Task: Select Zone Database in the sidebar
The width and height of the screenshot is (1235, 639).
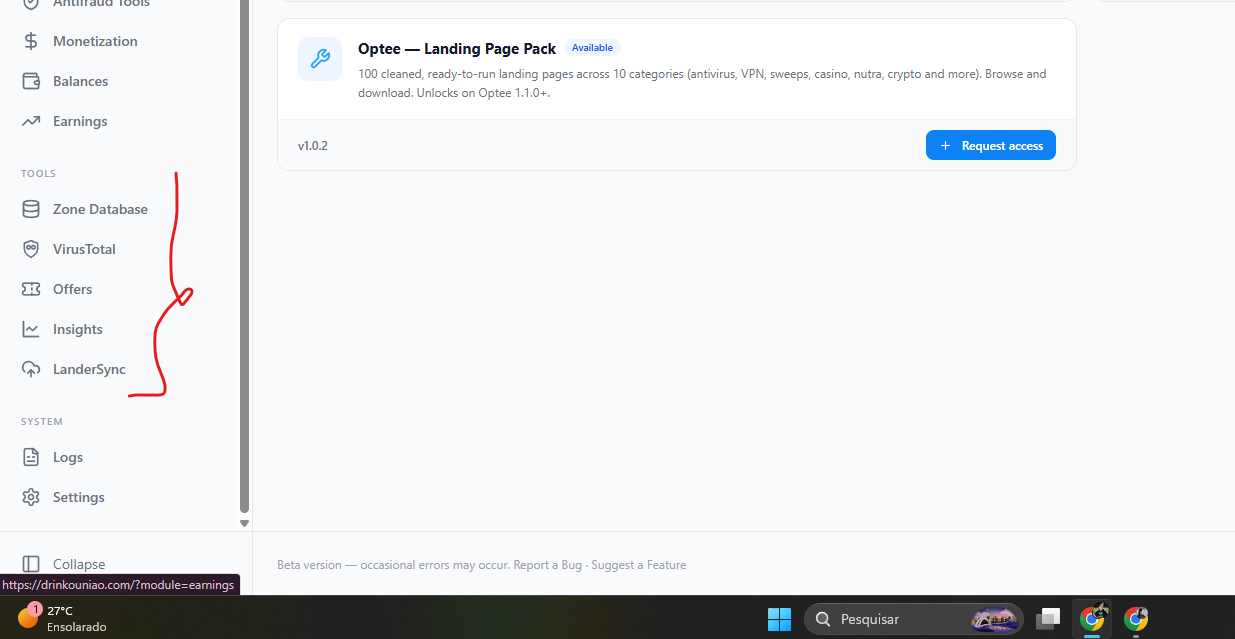Action: click(x=100, y=209)
